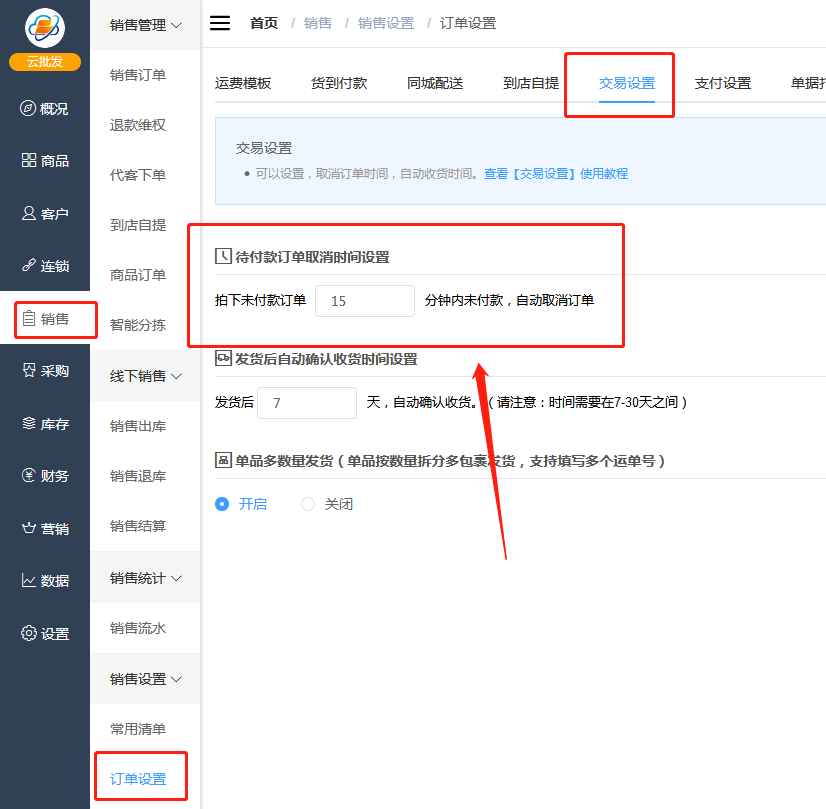
Task: Open 查看【交易设置】使用教程 link
Action: coord(556,174)
